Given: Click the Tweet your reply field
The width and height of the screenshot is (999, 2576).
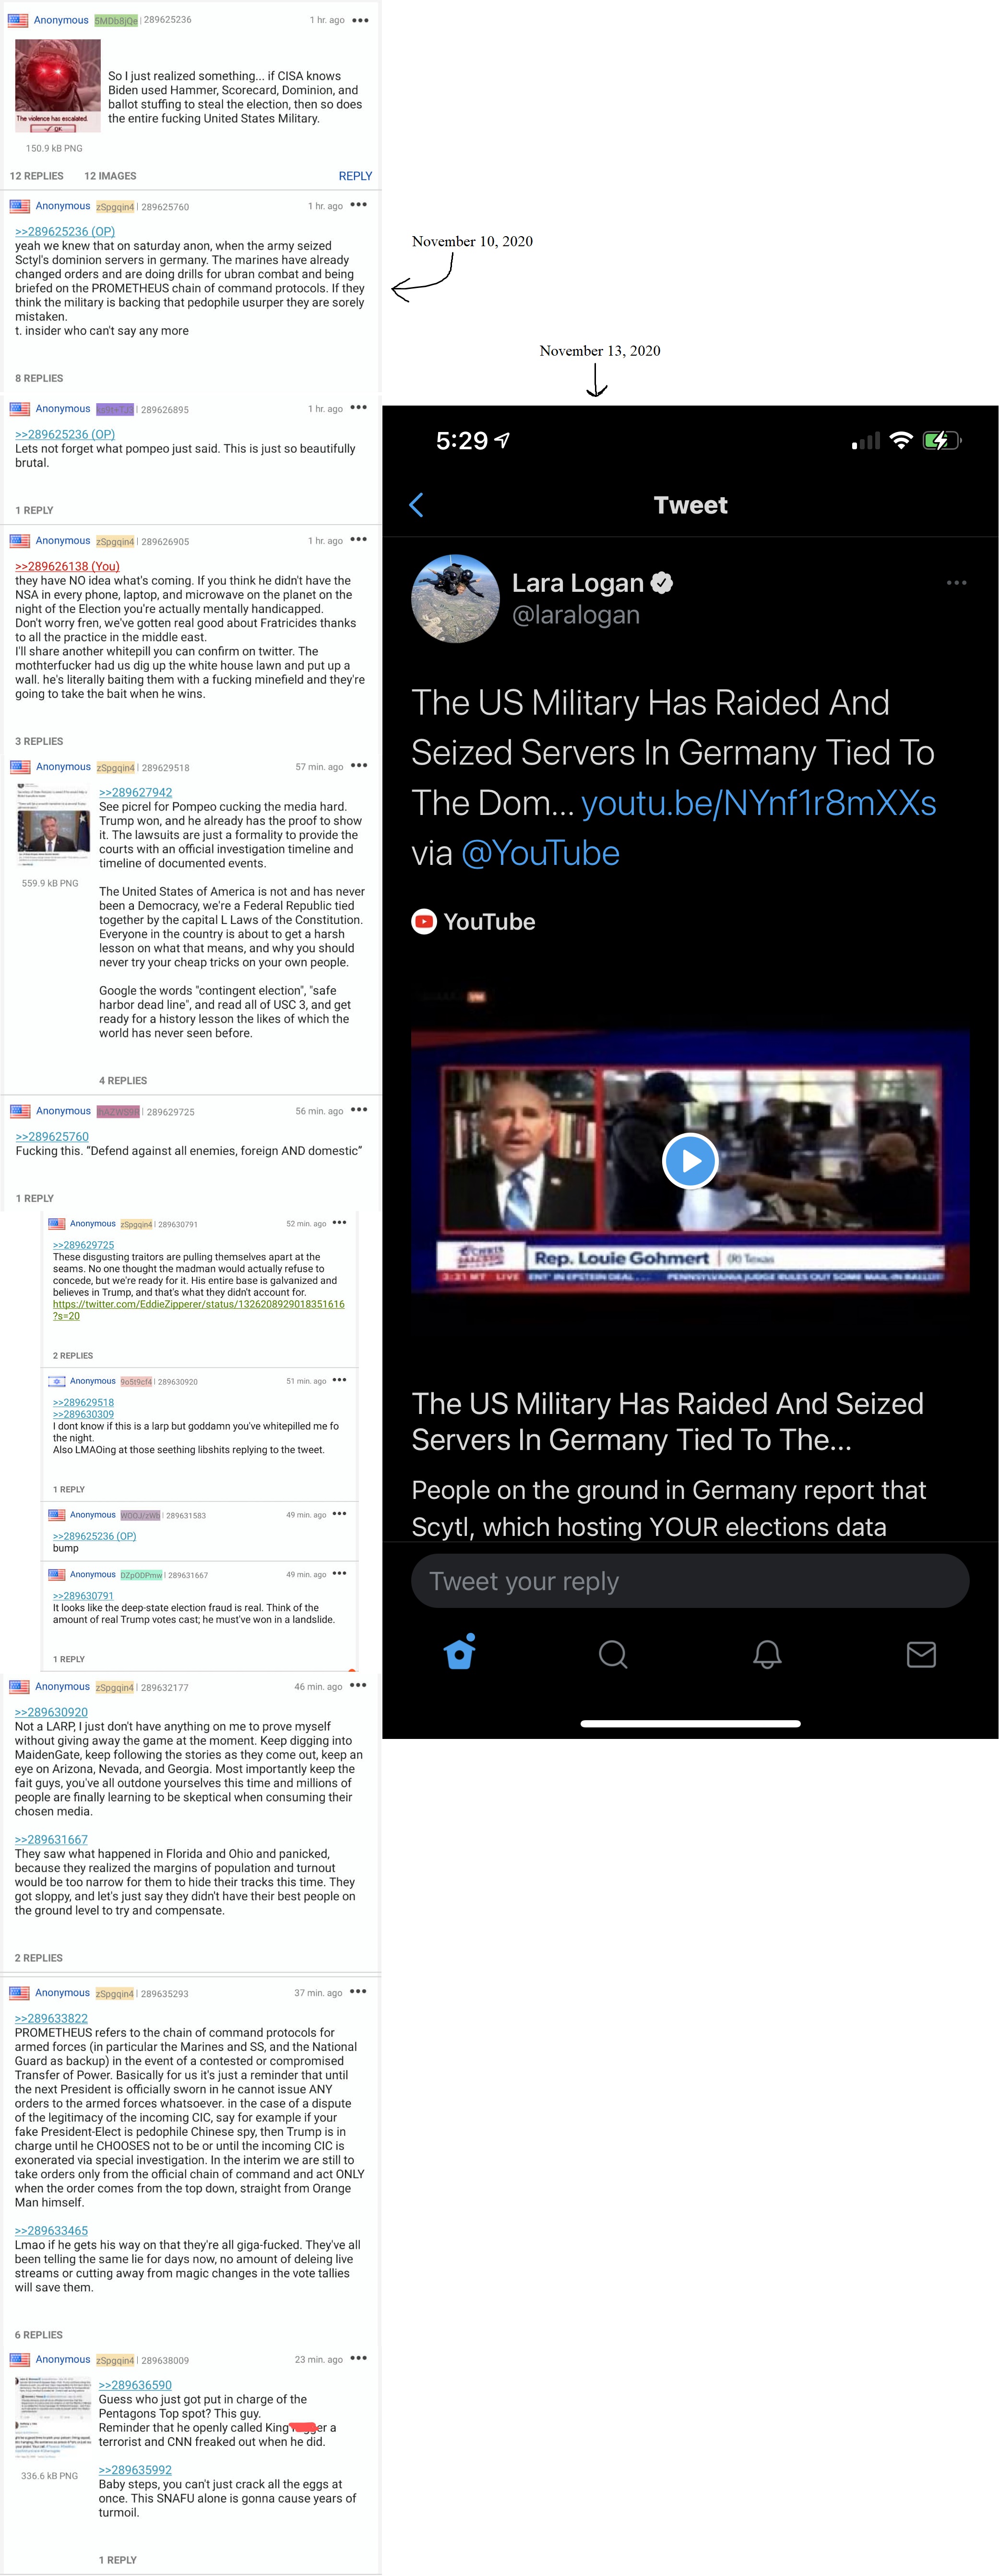Looking at the screenshot, I should [x=690, y=1581].
